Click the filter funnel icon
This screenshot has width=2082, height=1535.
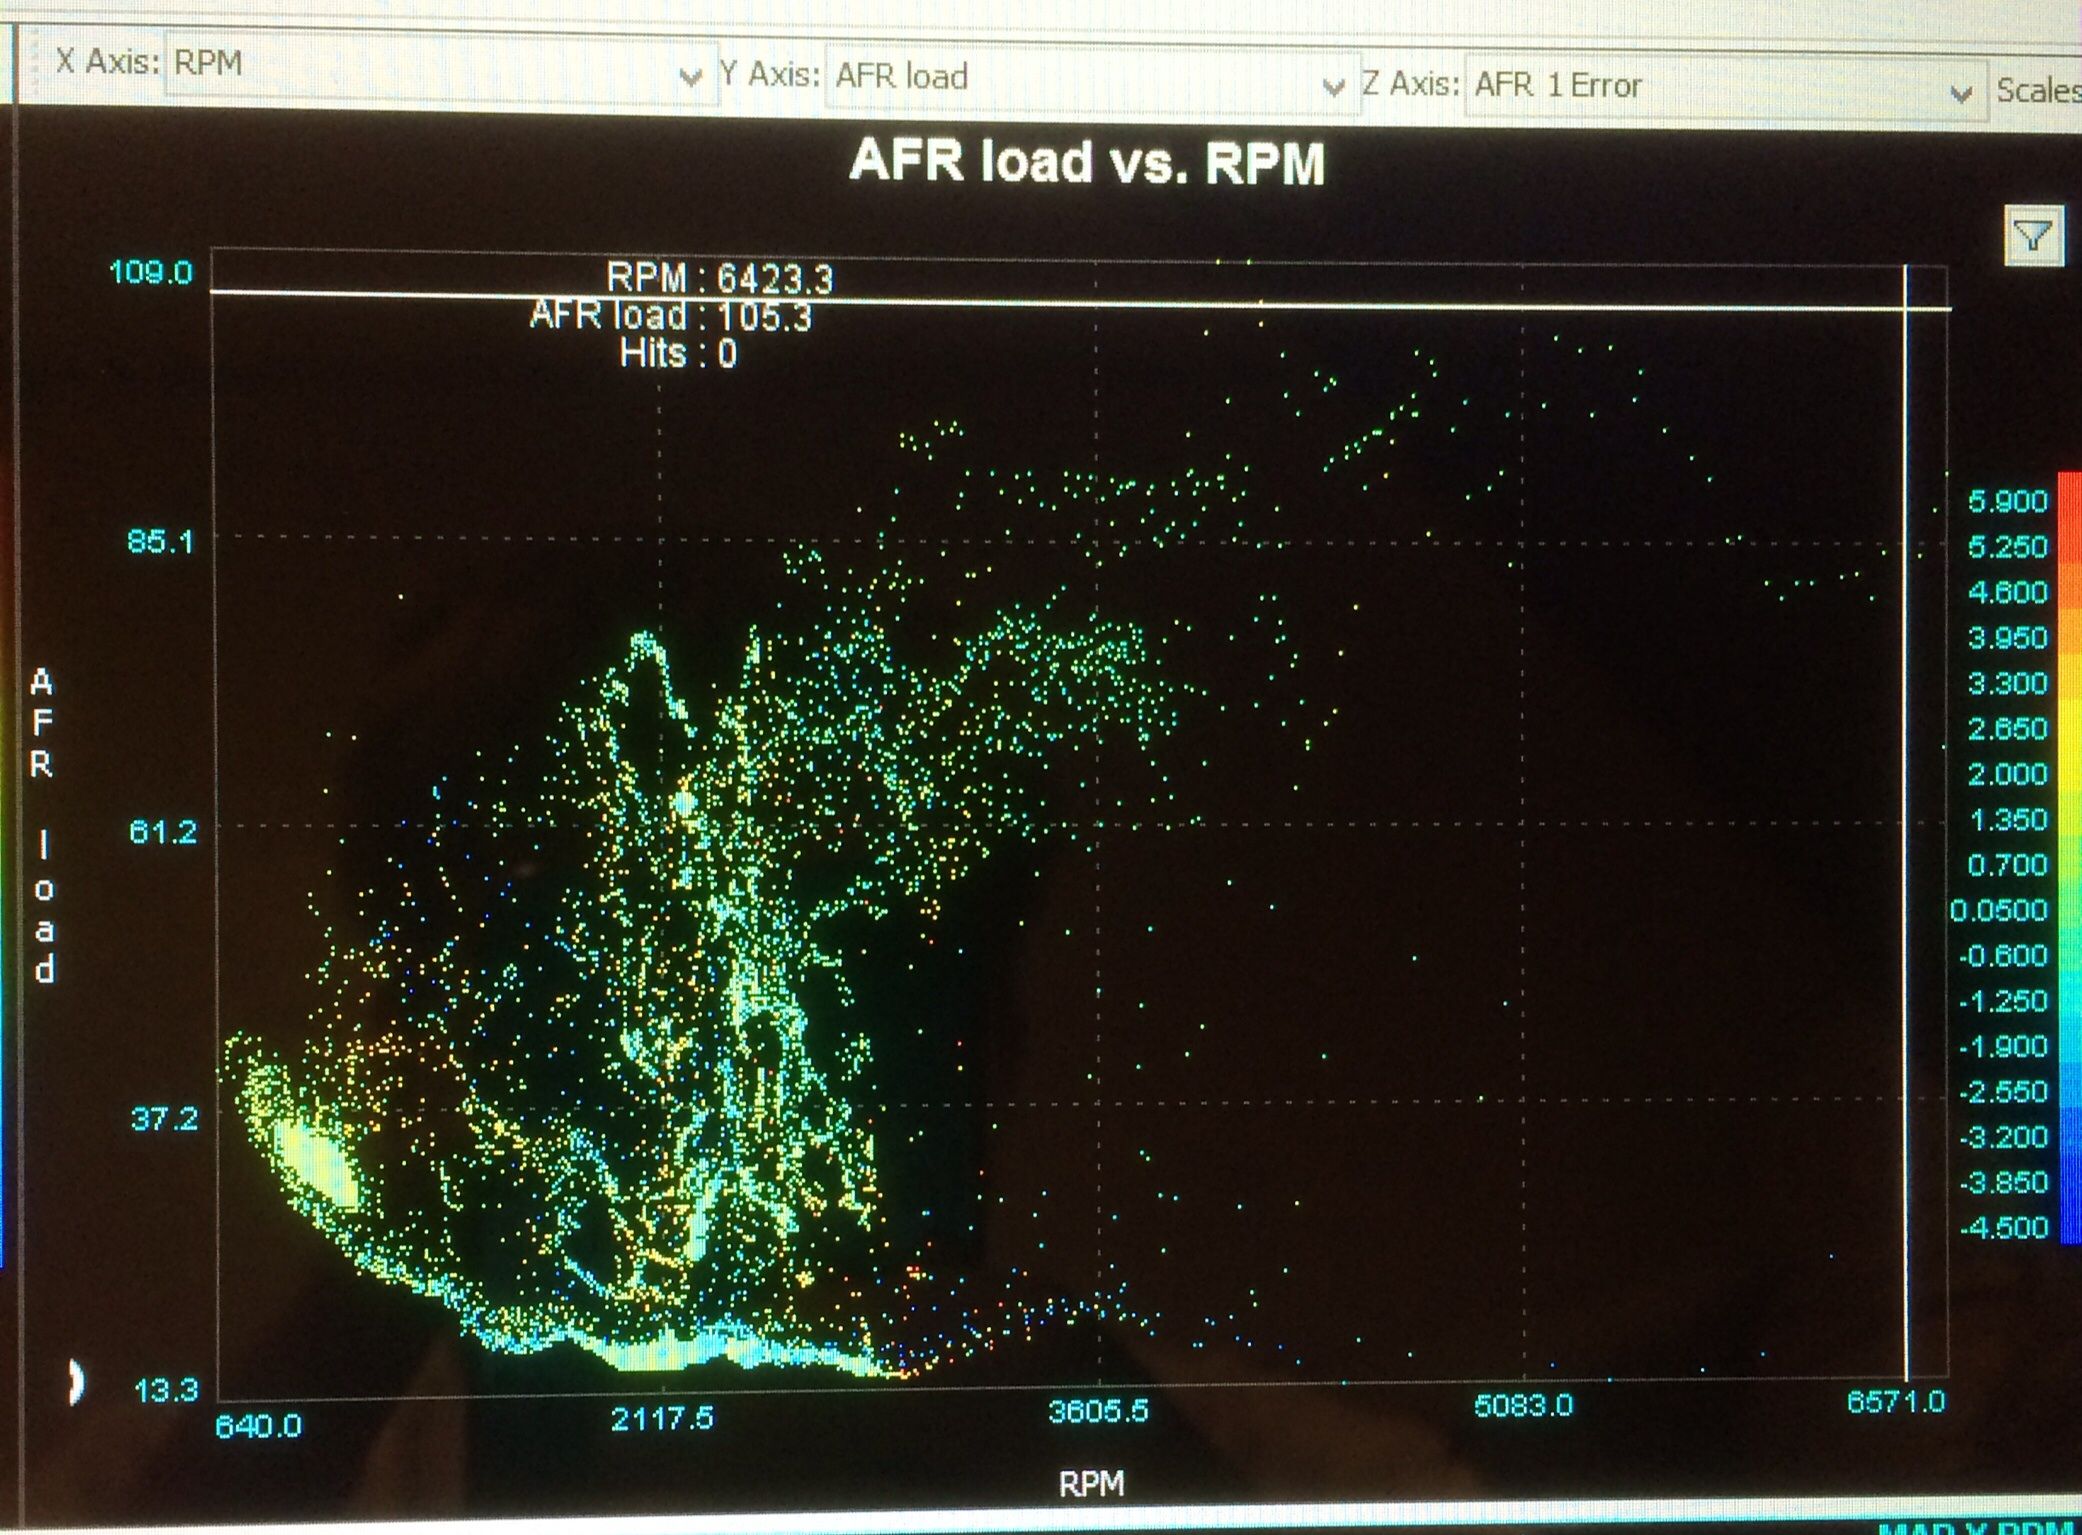pyautogui.click(x=2033, y=236)
